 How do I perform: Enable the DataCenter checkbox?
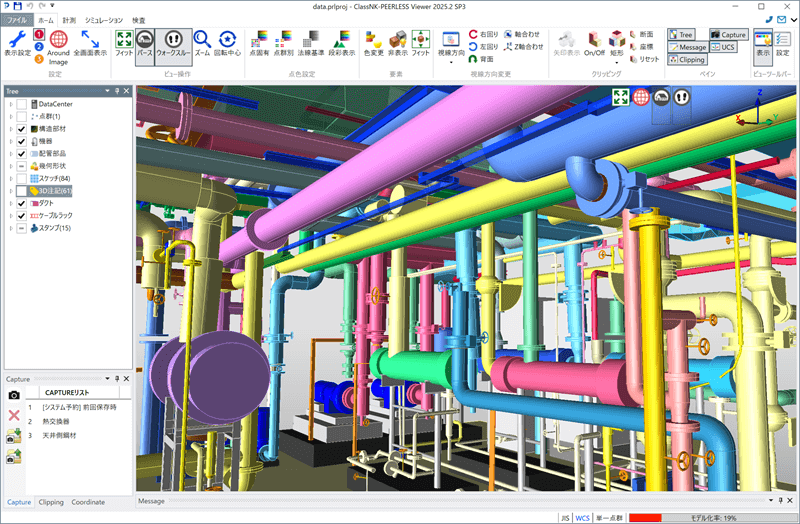[x=22, y=104]
